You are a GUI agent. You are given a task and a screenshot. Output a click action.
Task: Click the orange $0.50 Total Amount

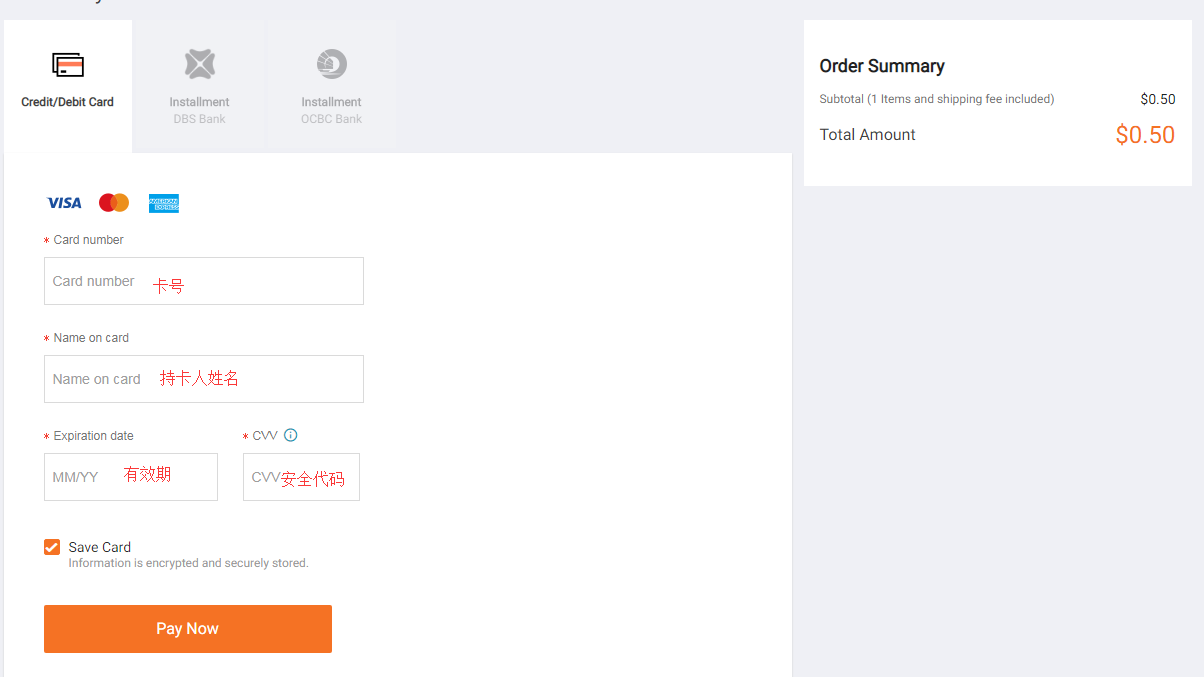1145,135
